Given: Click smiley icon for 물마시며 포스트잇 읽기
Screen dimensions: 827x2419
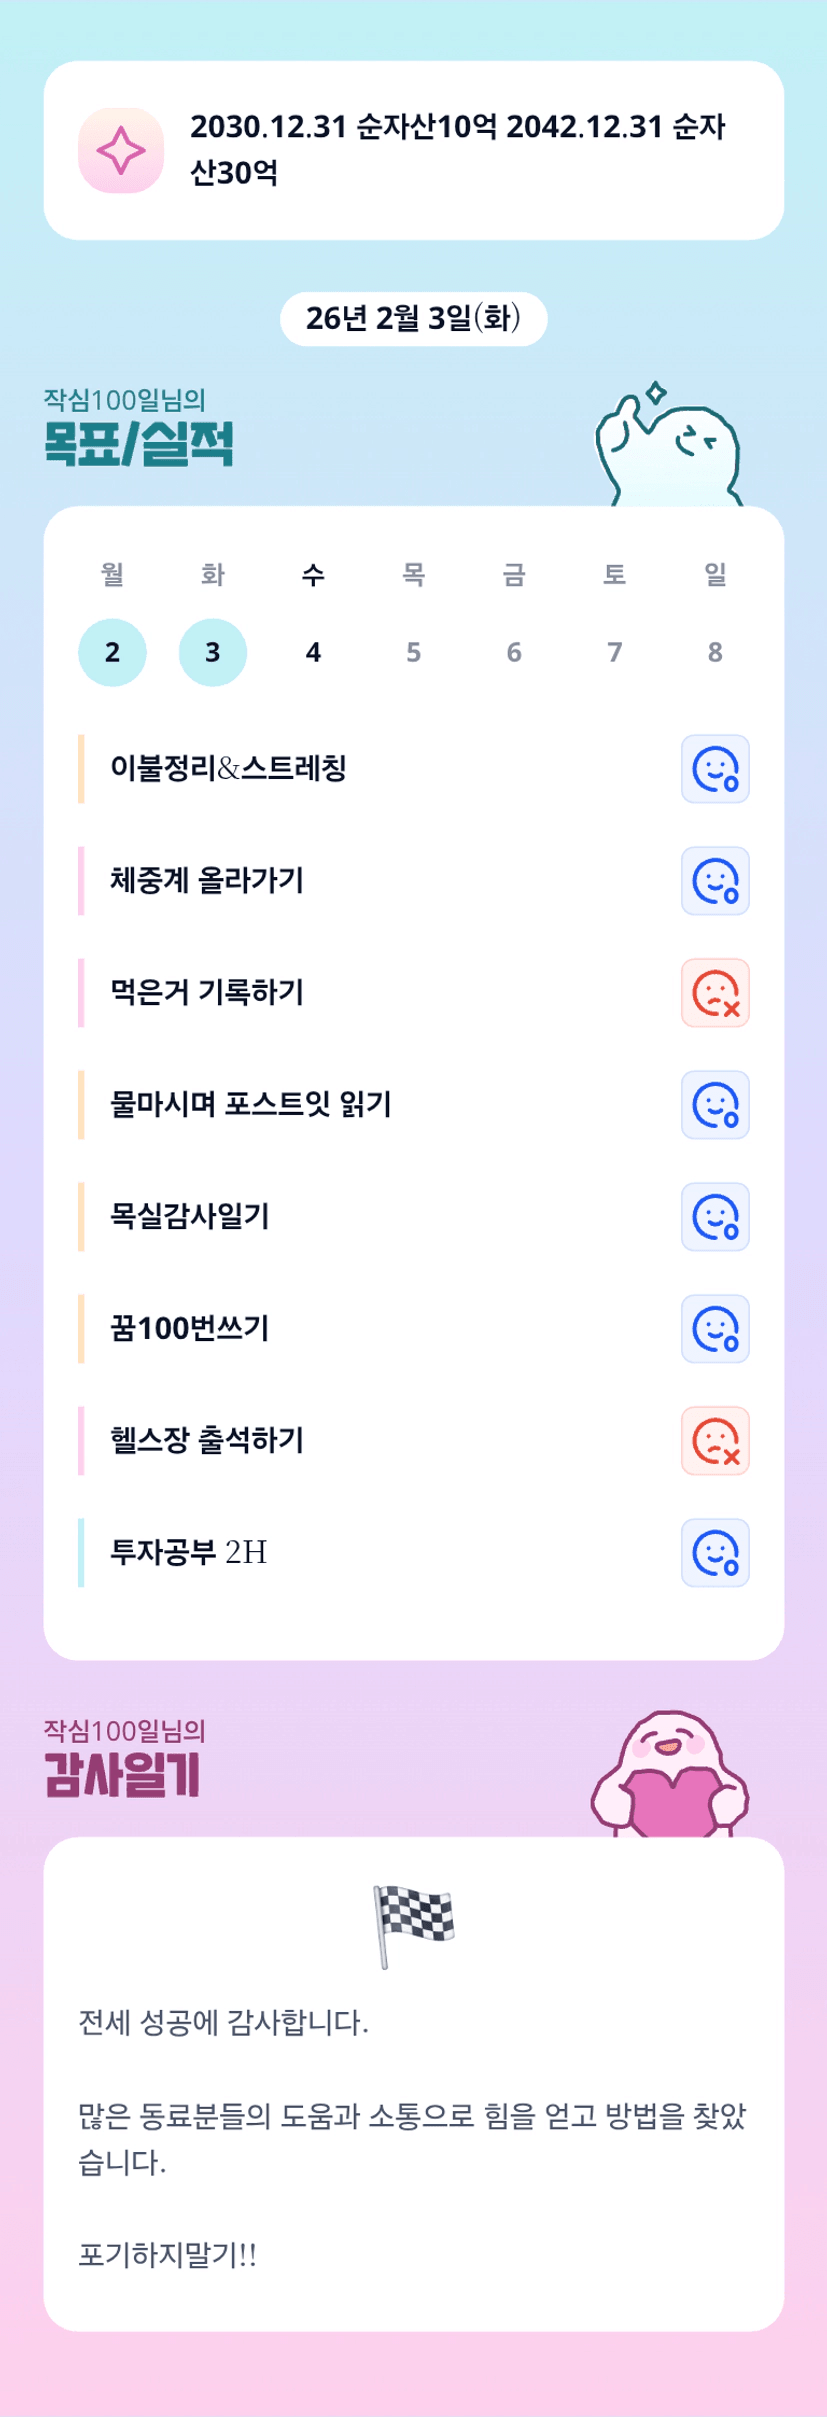Looking at the screenshot, I should [715, 1105].
